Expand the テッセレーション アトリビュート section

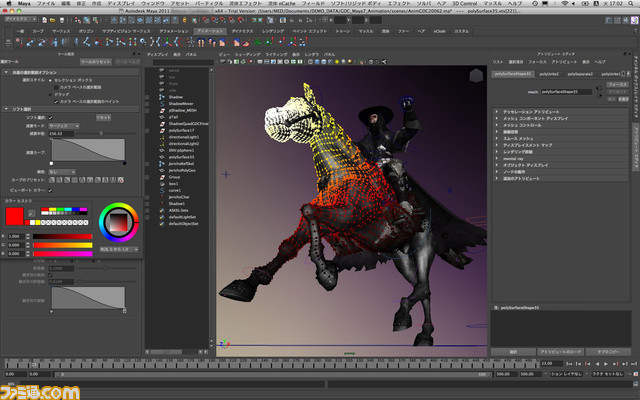(x=497, y=111)
